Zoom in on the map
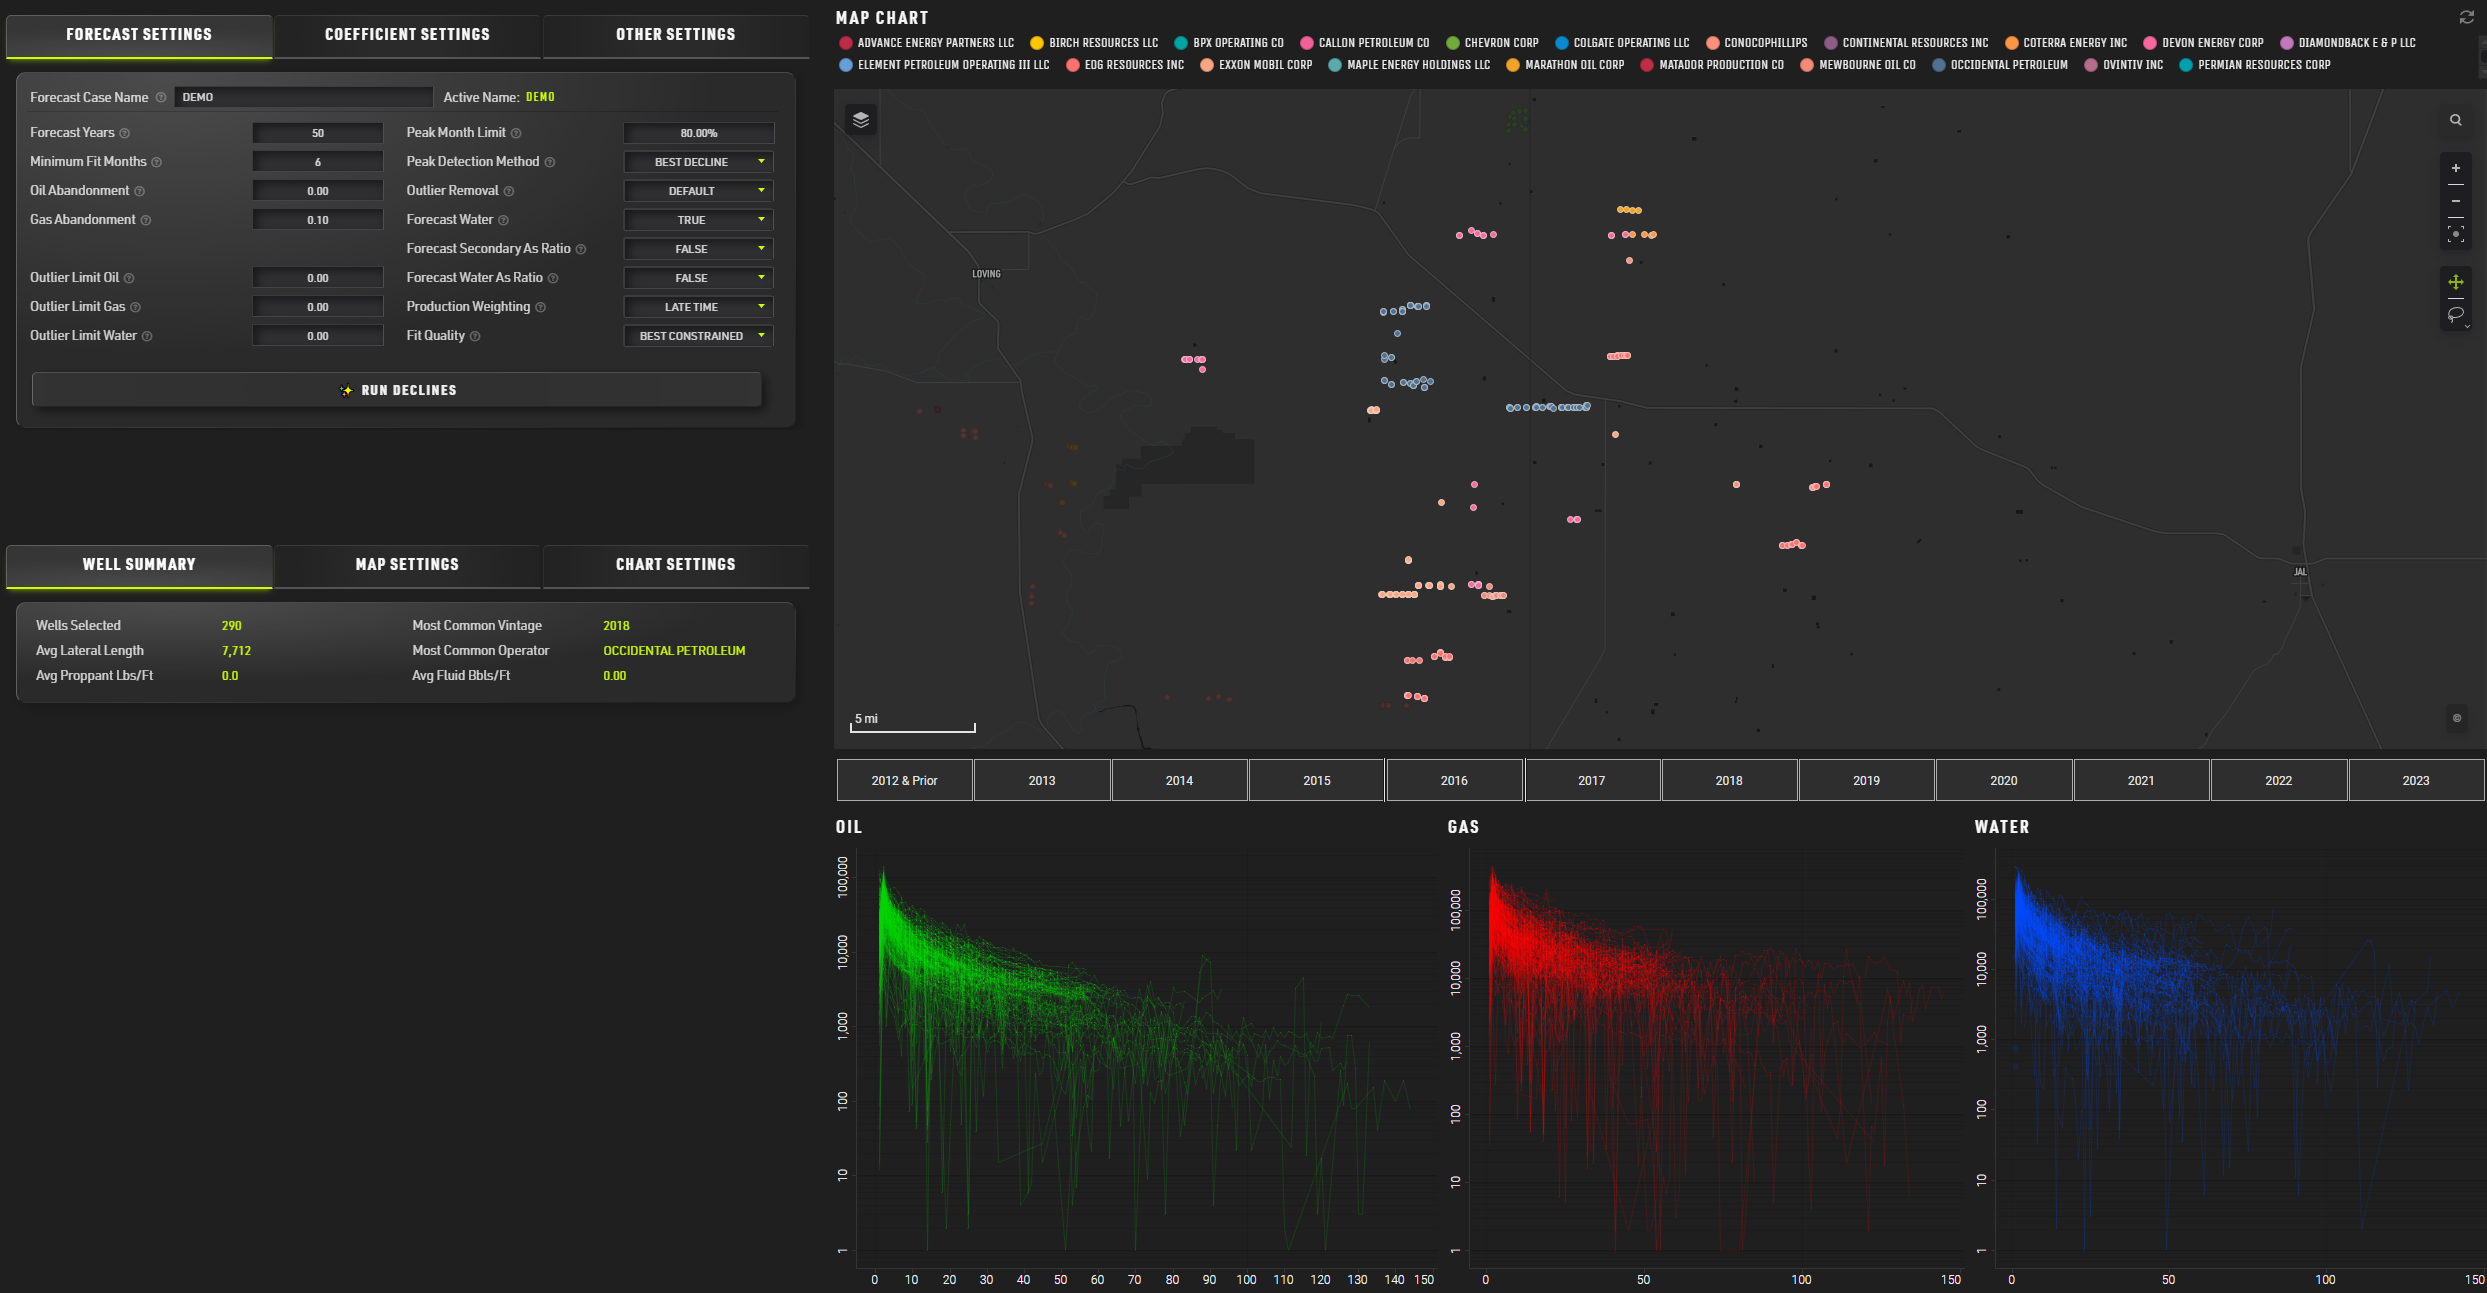The height and width of the screenshot is (1293, 2487). (2455, 168)
